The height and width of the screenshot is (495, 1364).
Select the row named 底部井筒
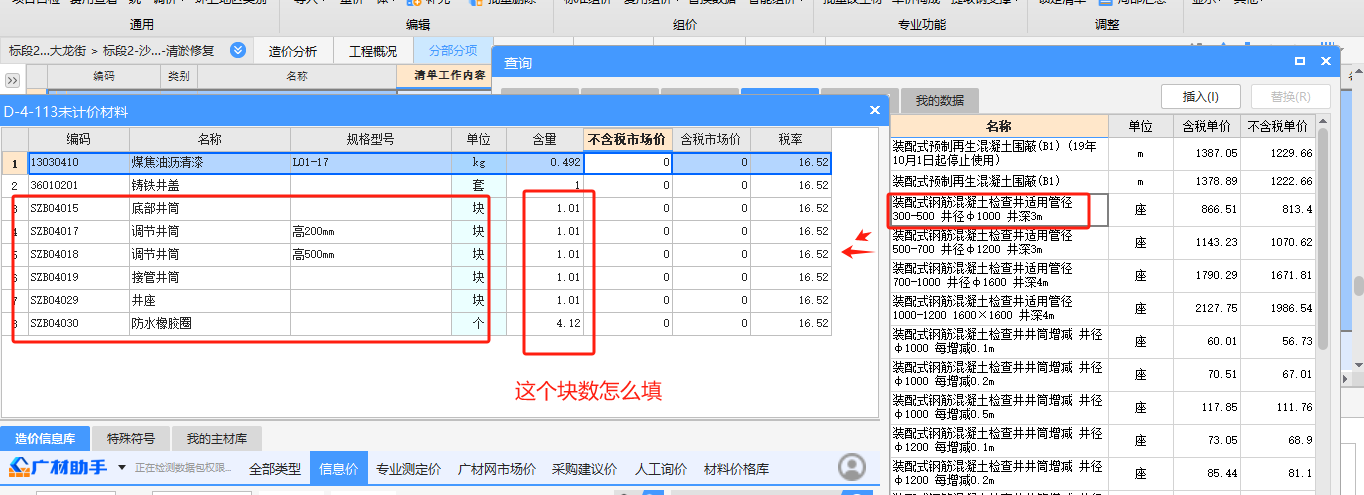pos(416,208)
